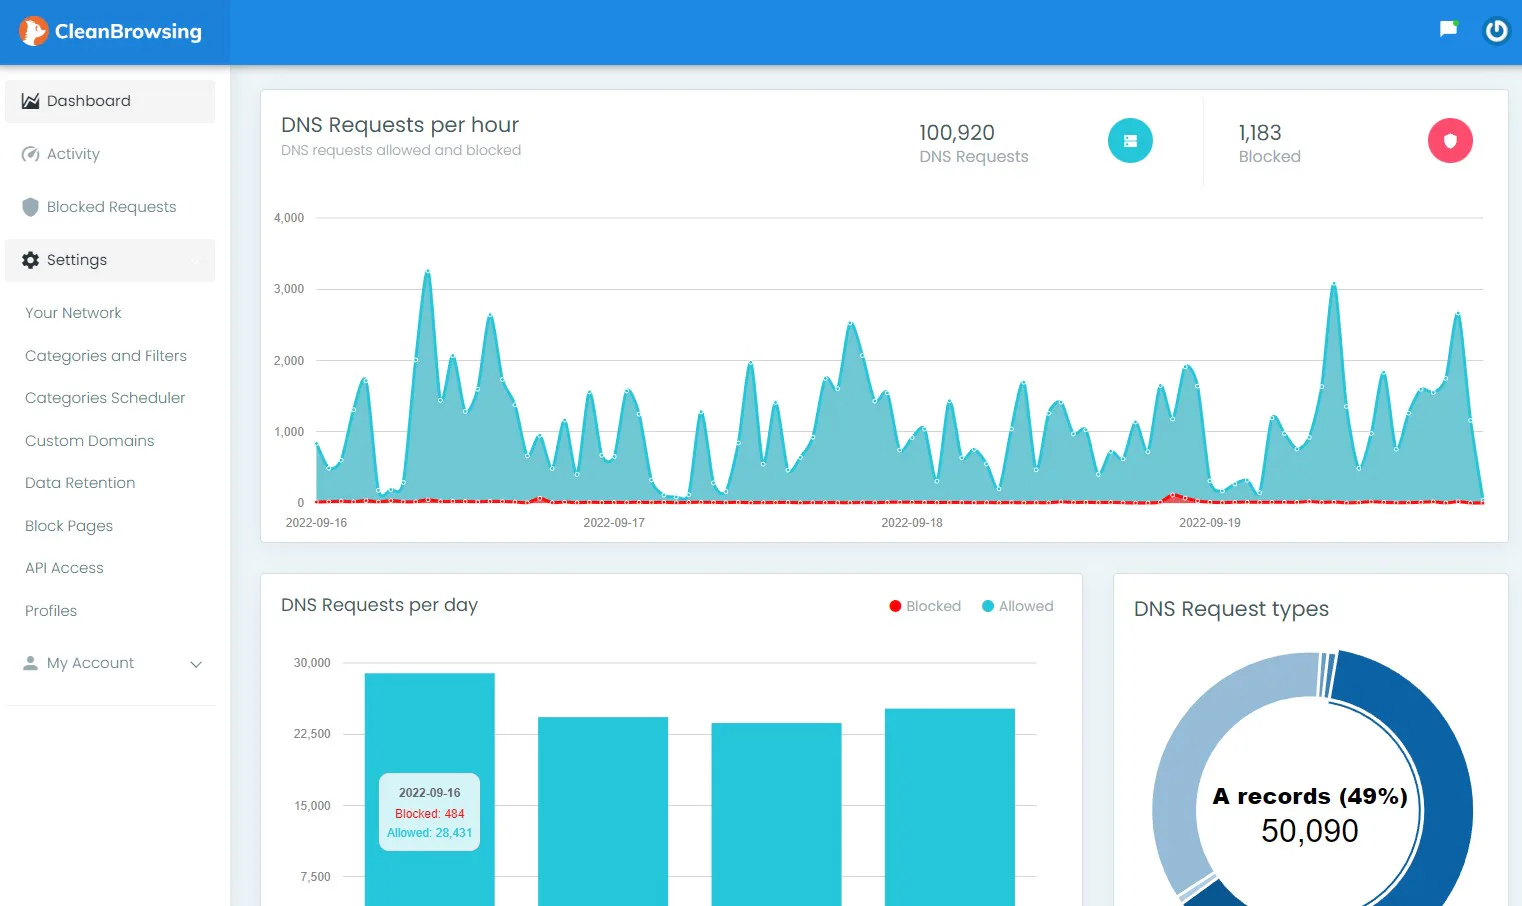This screenshot has height=906, width=1522.
Task: Open Custom Domains settings
Action: coord(90,441)
